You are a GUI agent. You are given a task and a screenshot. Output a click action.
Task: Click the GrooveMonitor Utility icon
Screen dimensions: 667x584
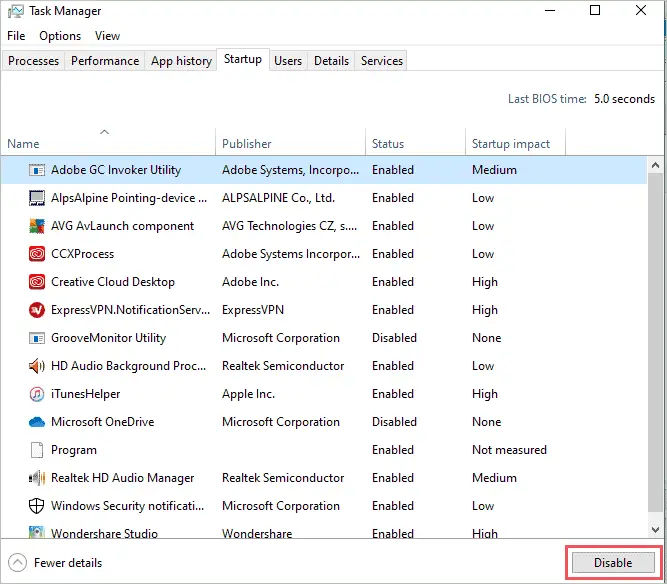tap(37, 338)
